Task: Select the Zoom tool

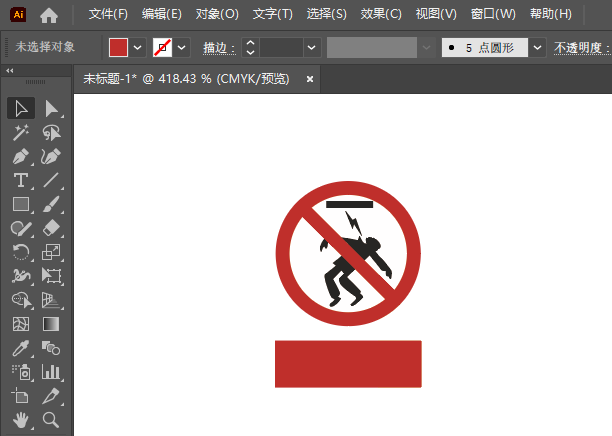Action: coord(51,420)
